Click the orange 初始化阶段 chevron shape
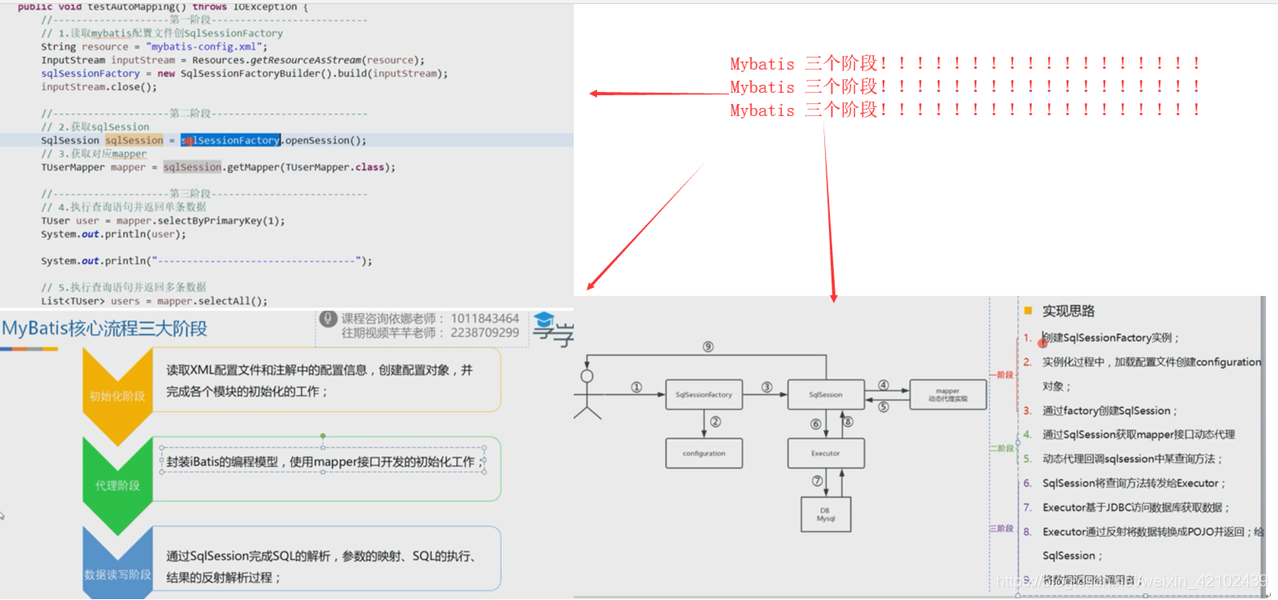1278x600 pixels. click(x=118, y=396)
